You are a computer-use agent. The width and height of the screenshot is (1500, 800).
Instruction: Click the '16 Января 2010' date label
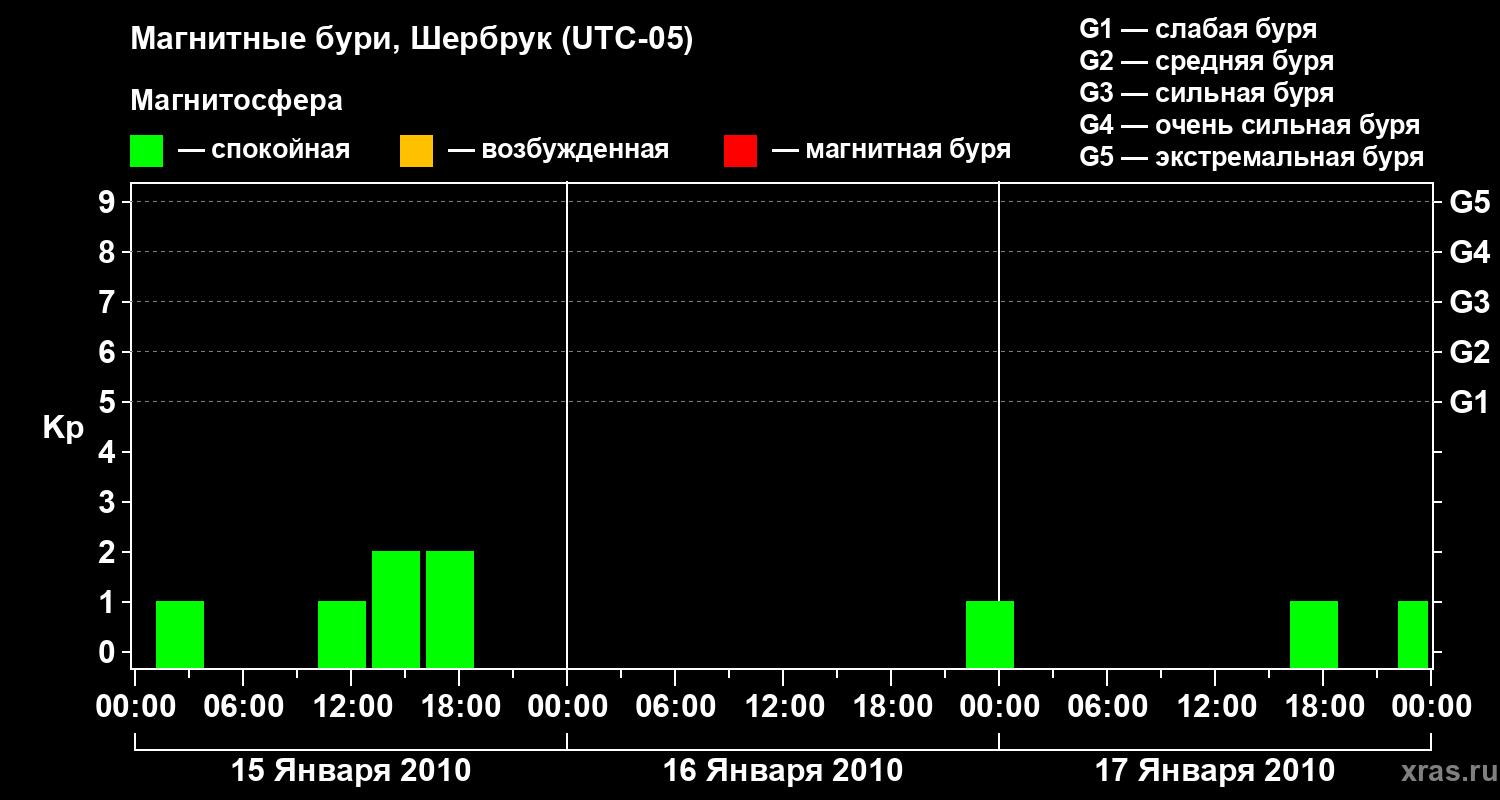click(x=783, y=770)
